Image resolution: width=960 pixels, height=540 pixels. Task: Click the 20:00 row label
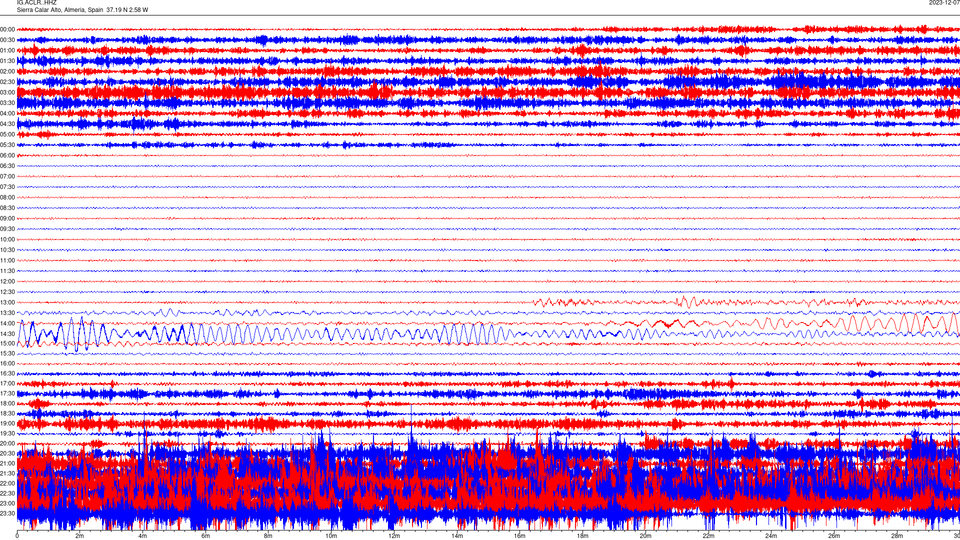click(7, 443)
